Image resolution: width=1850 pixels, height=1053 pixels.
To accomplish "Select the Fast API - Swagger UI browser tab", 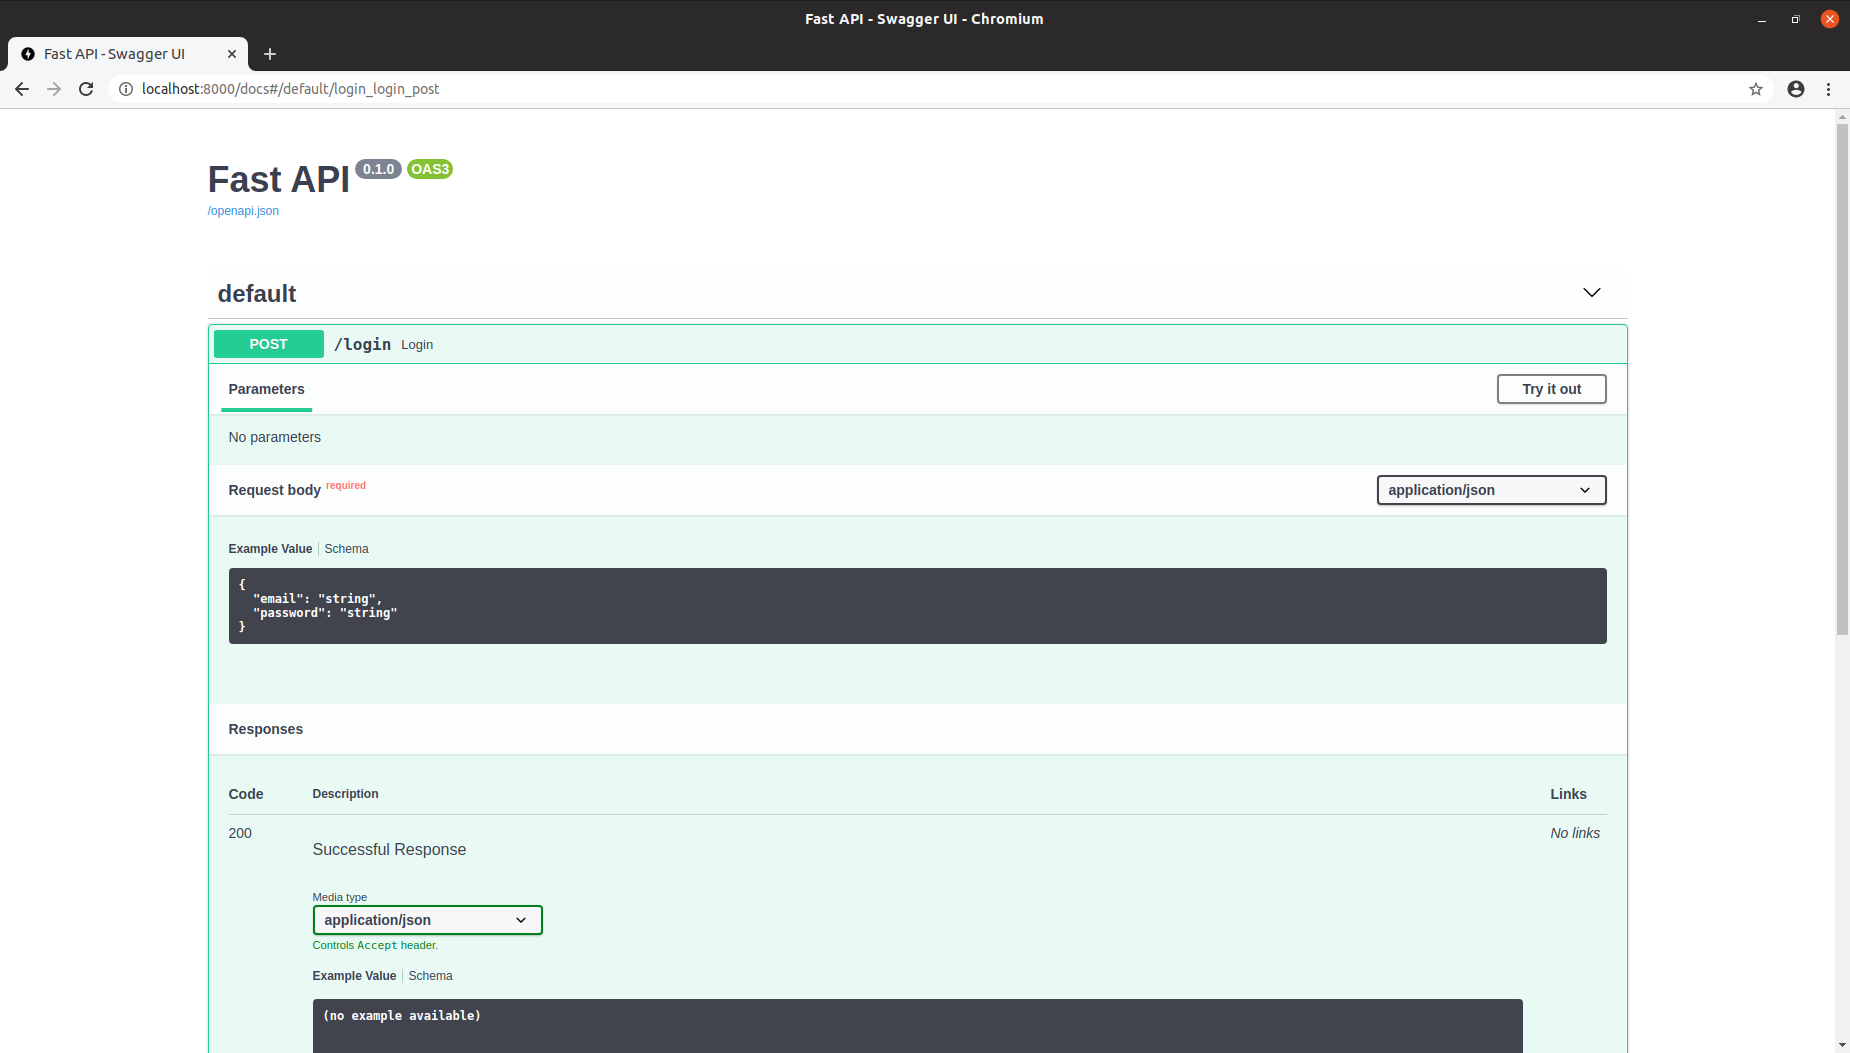I will [x=115, y=54].
